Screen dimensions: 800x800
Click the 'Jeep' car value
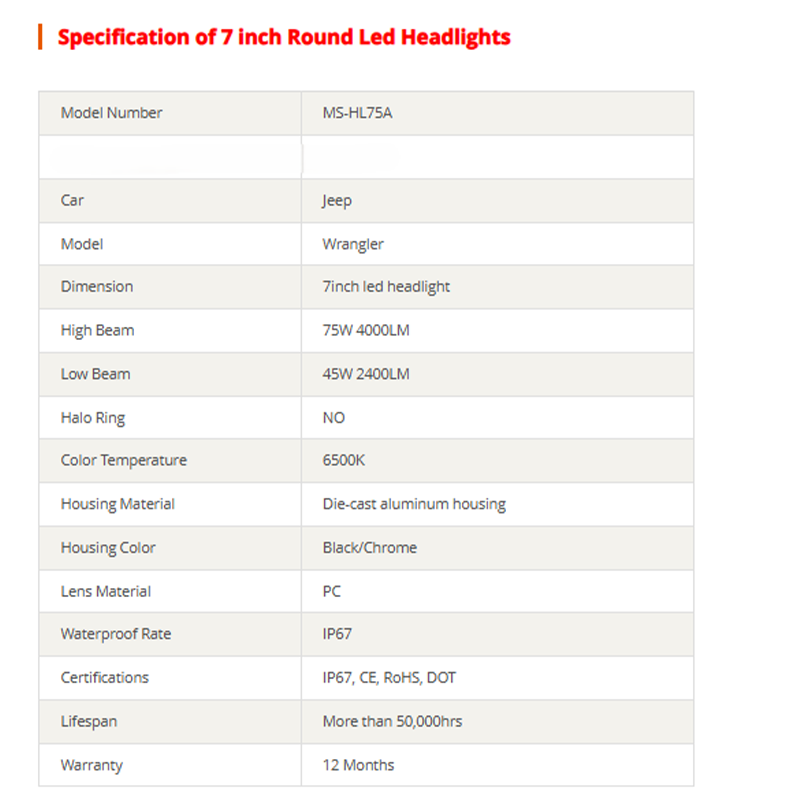click(337, 200)
